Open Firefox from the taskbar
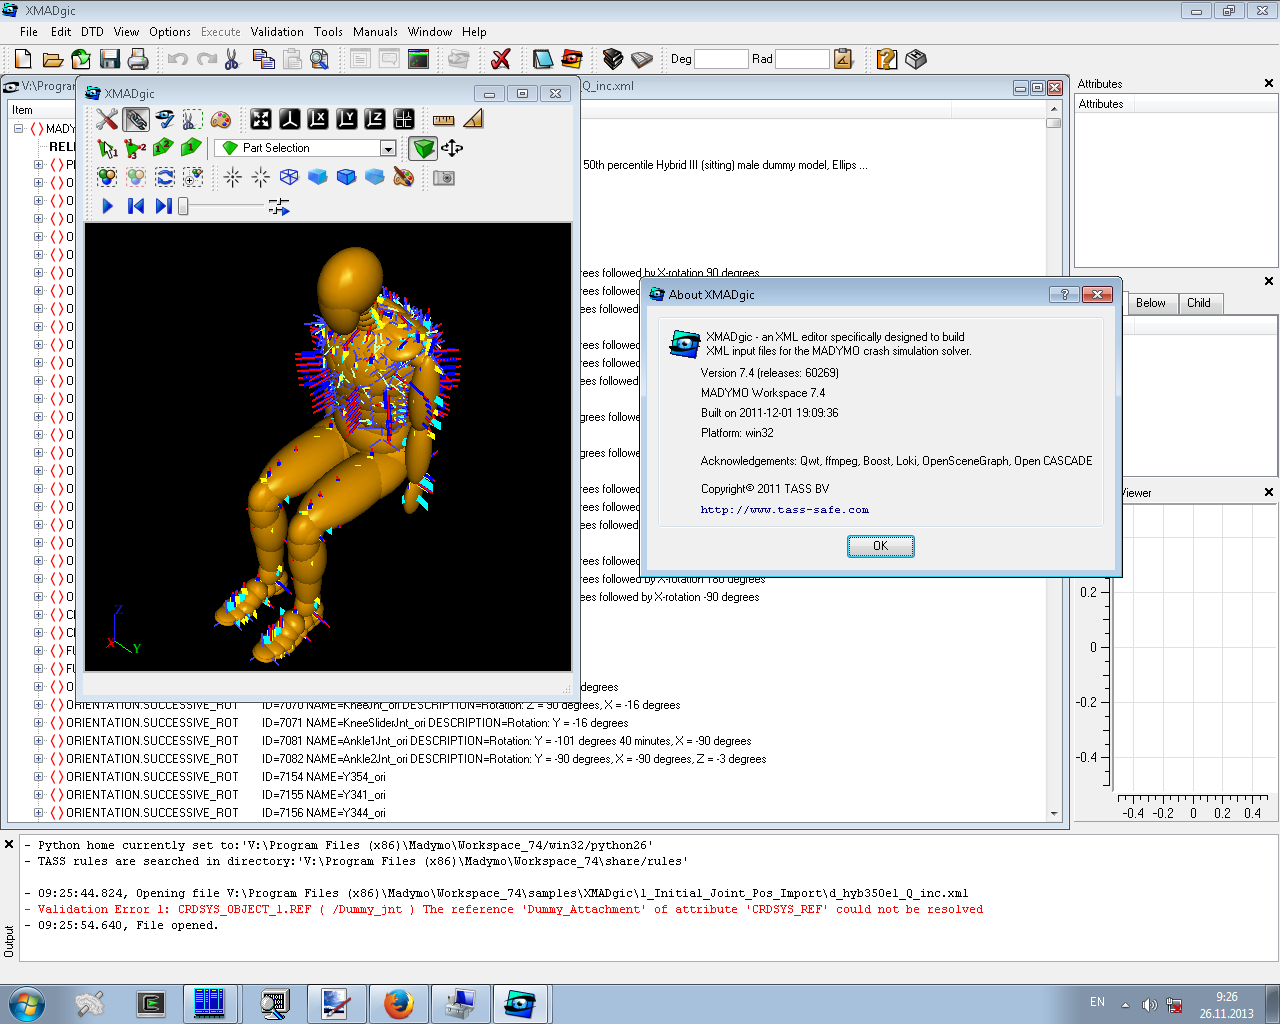The width and height of the screenshot is (1280, 1024). [398, 1003]
